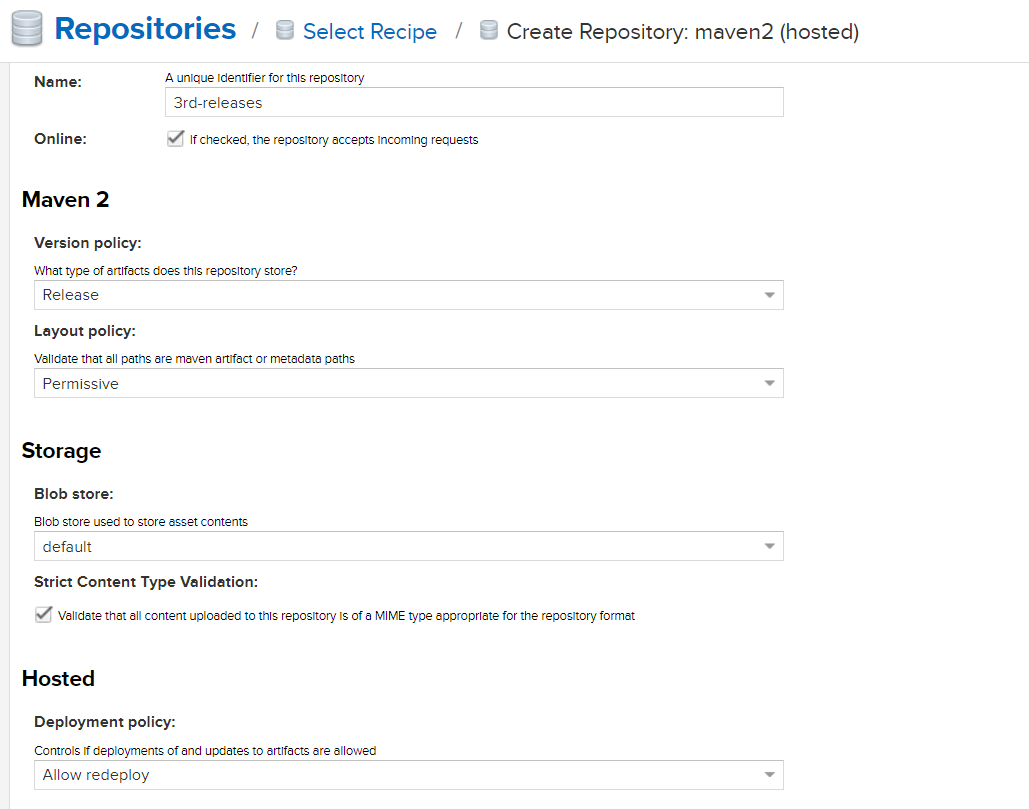Toggle the Online checkbox

(176, 139)
